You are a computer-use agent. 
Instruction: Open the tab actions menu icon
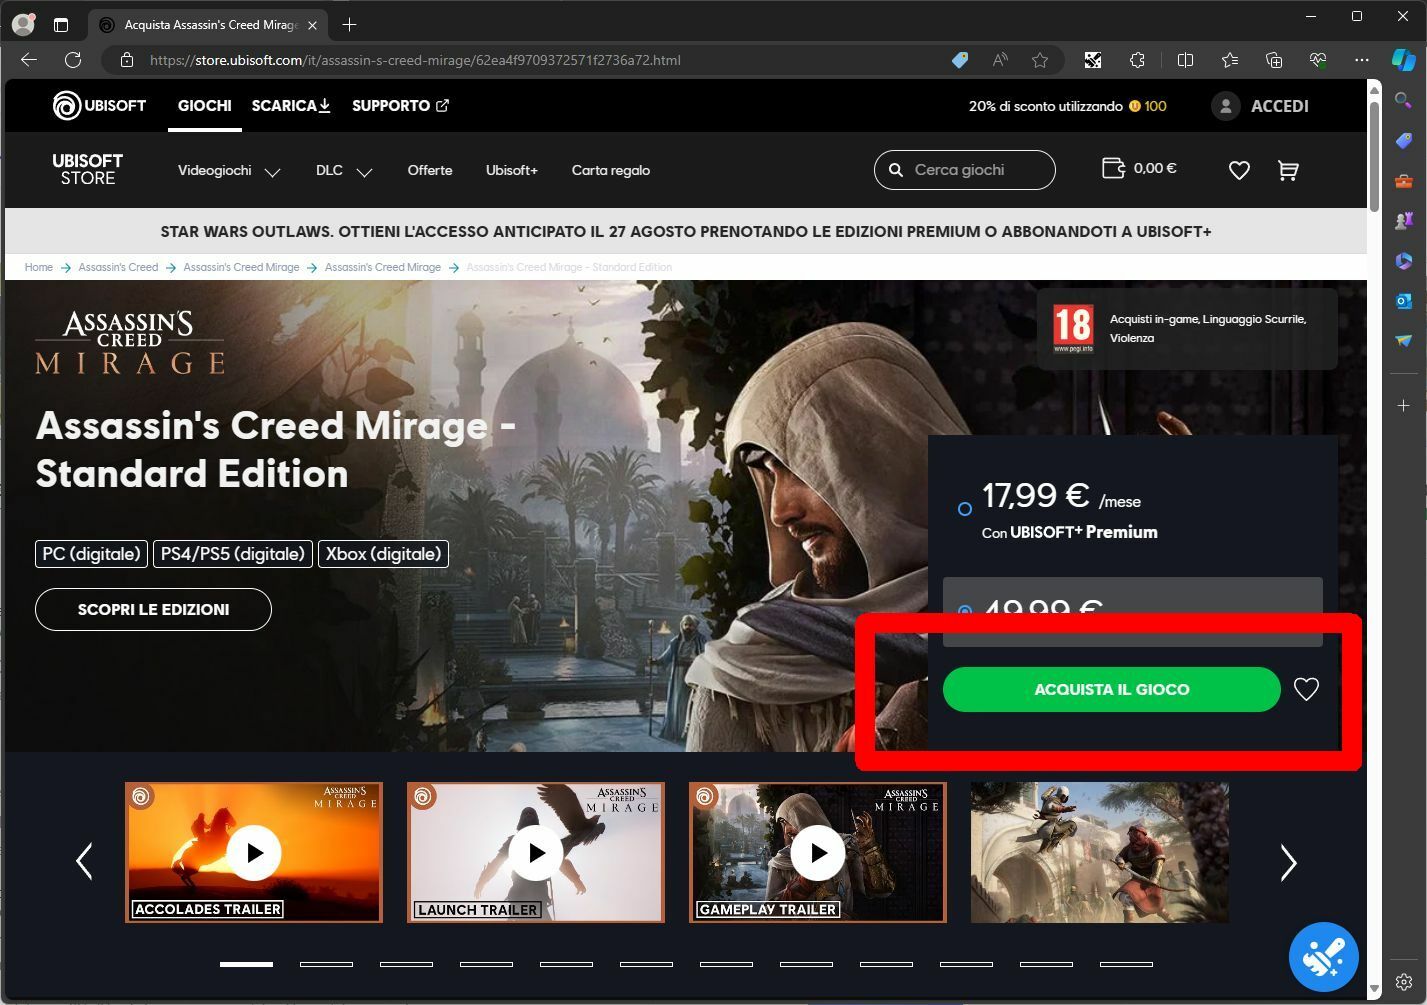61,24
